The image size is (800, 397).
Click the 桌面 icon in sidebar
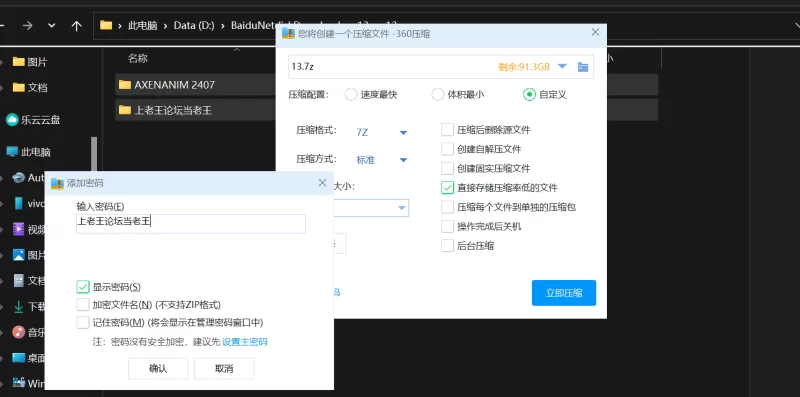[19, 358]
